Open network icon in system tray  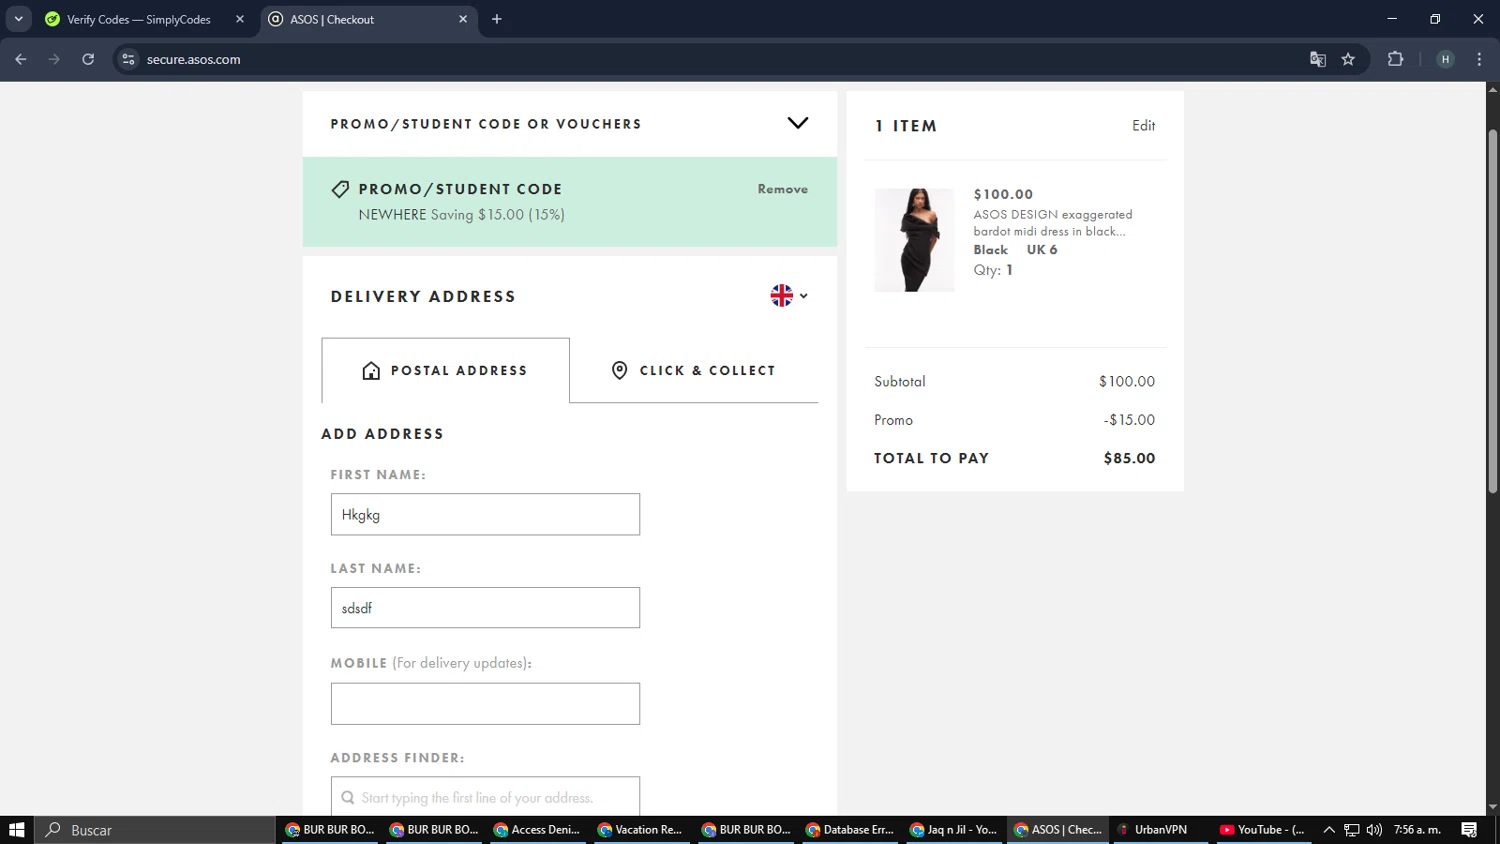[x=1352, y=830]
